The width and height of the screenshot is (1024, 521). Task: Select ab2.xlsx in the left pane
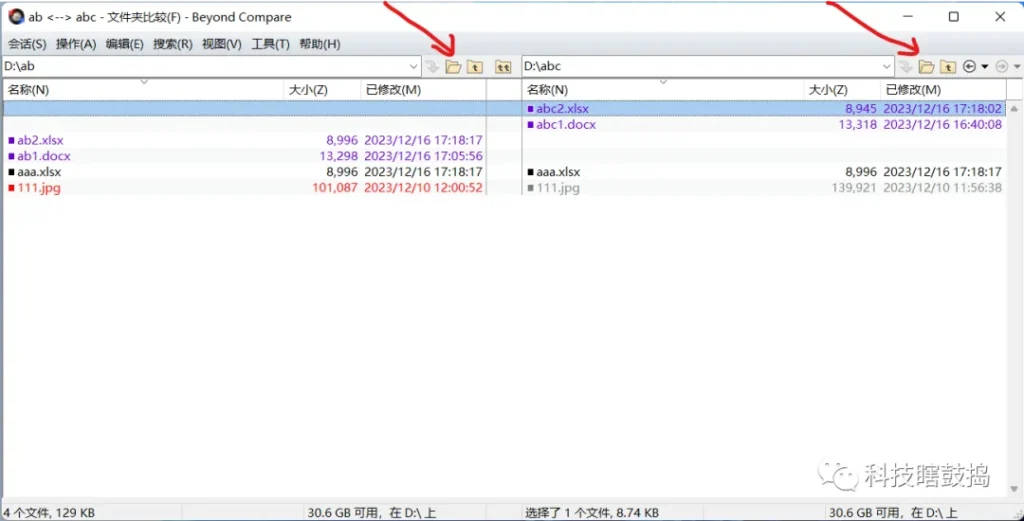click(40, 140)
